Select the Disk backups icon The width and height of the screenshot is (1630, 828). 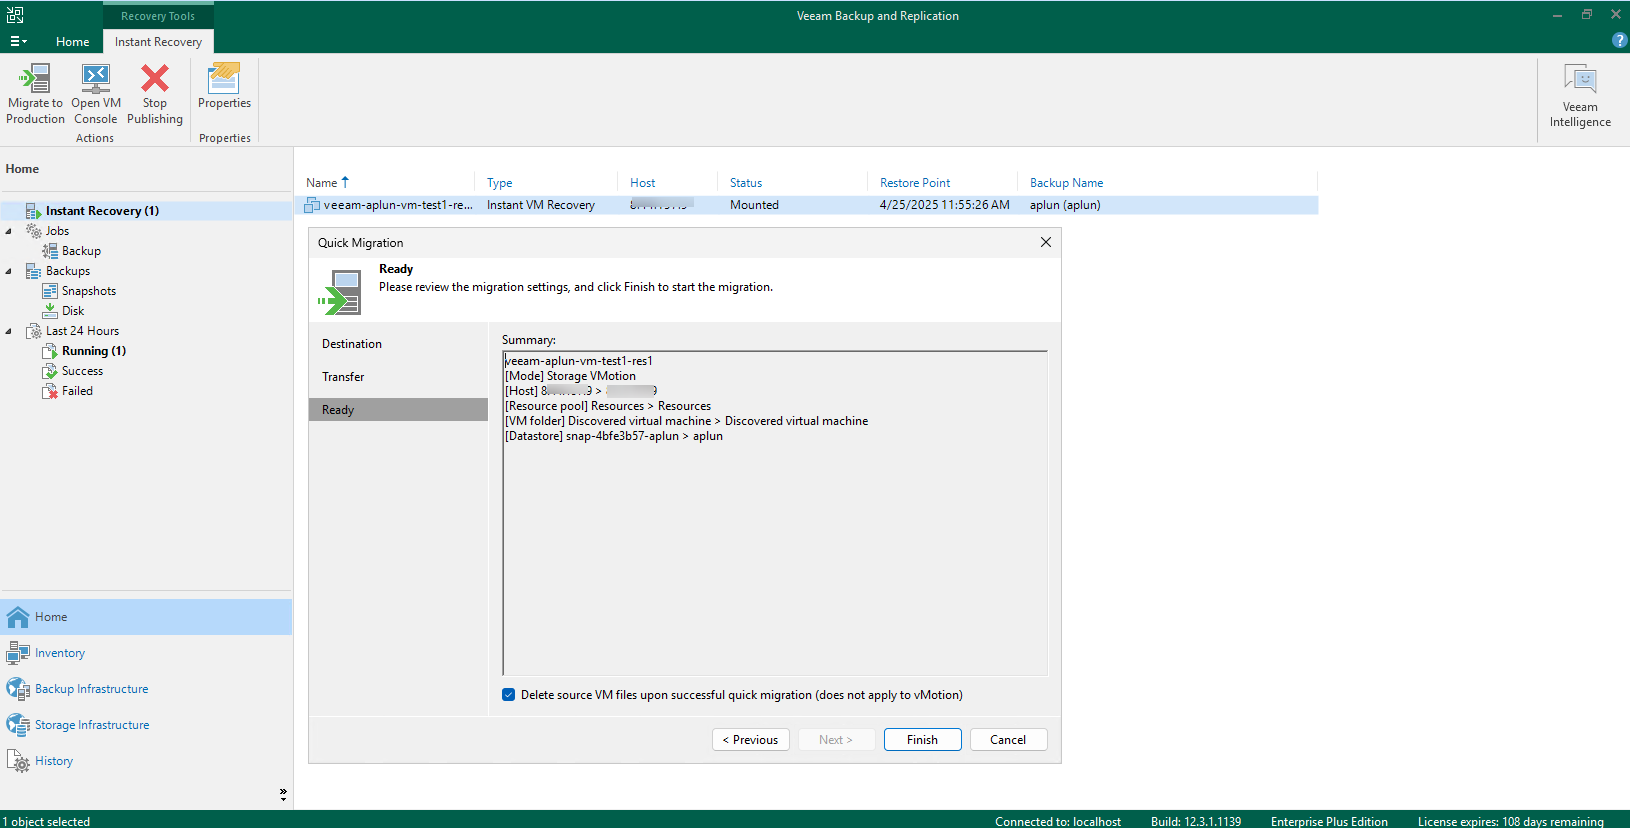coord(50,311)
